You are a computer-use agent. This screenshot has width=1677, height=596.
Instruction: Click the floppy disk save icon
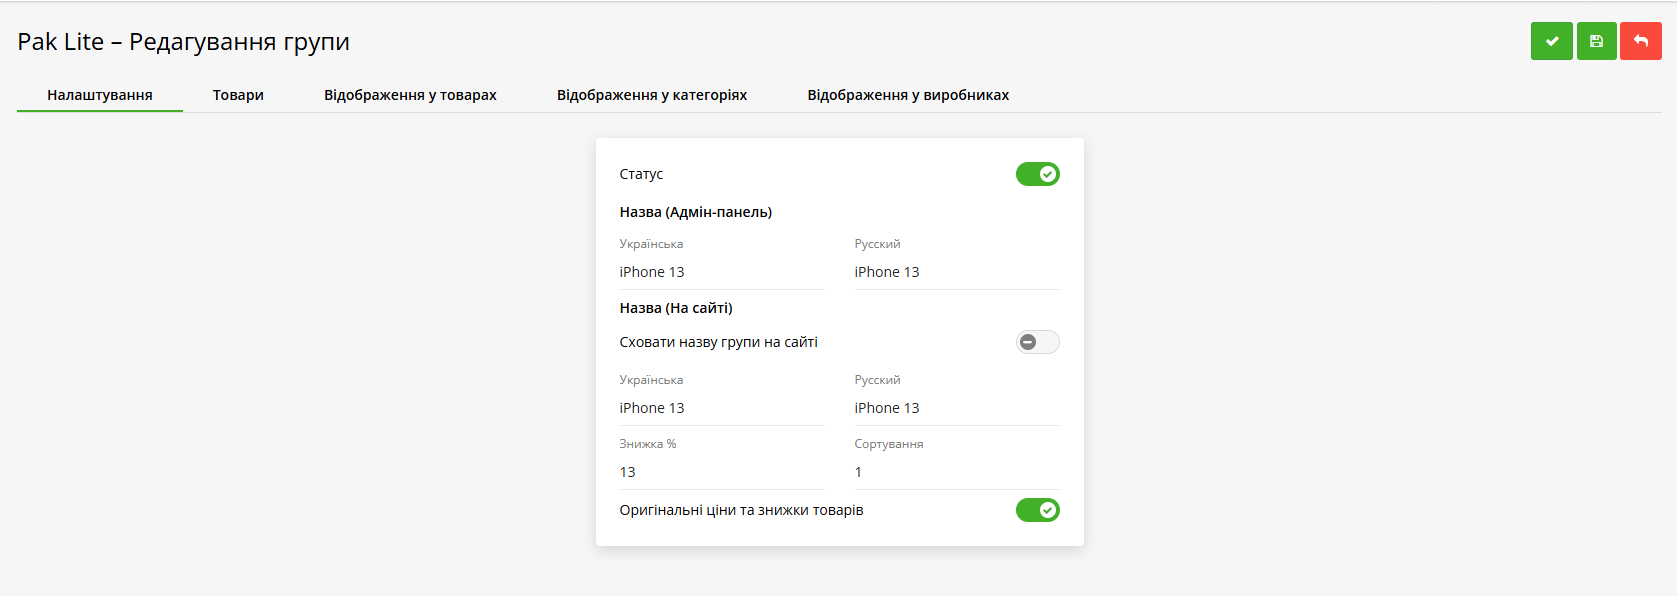(x=1596, y=41)
